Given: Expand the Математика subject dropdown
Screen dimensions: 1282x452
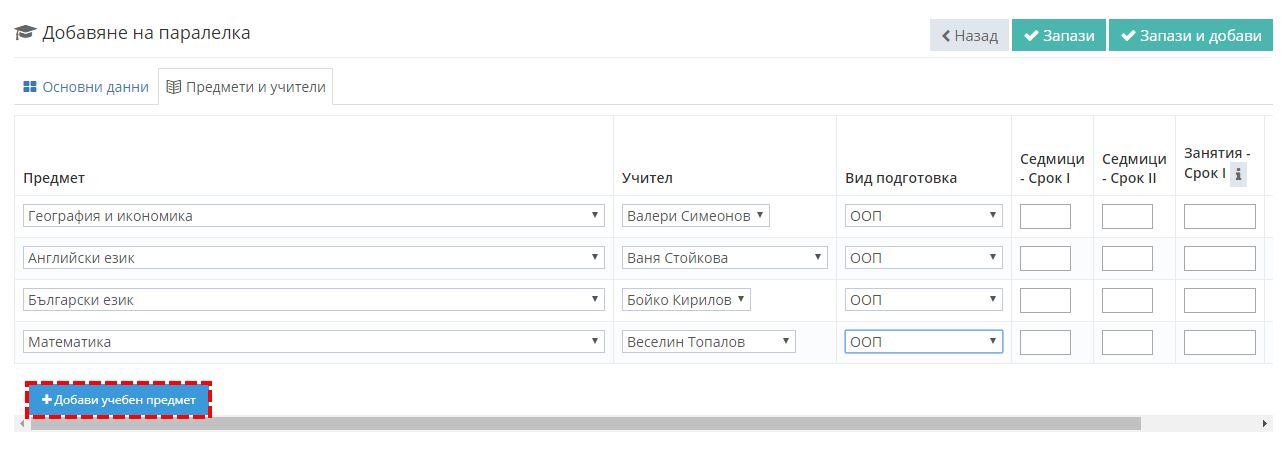Looking at the screenshot, I should pos(314,342).
